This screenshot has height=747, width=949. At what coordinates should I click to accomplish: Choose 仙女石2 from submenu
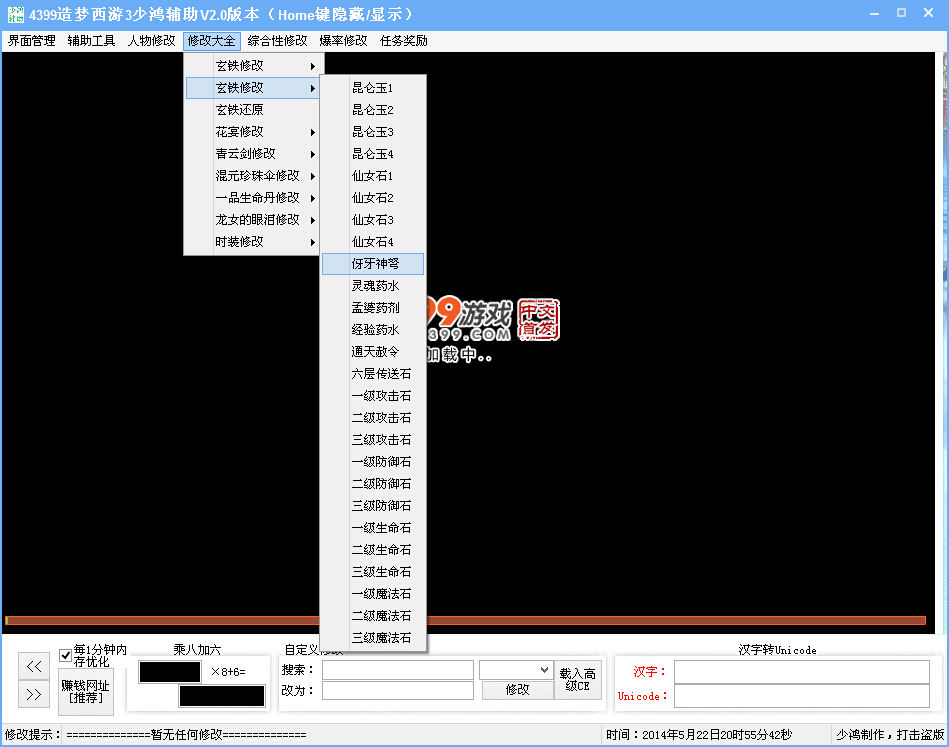[x=373, y=198]
